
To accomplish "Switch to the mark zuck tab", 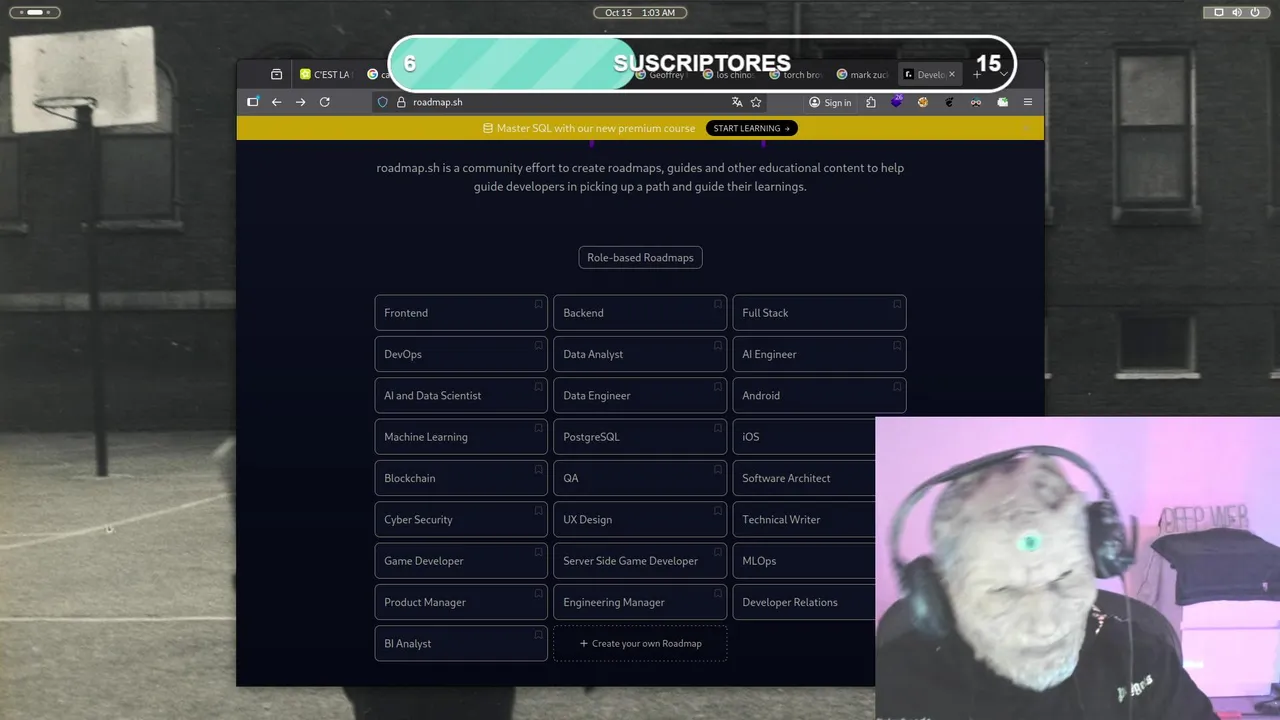I will coord(862,75).
